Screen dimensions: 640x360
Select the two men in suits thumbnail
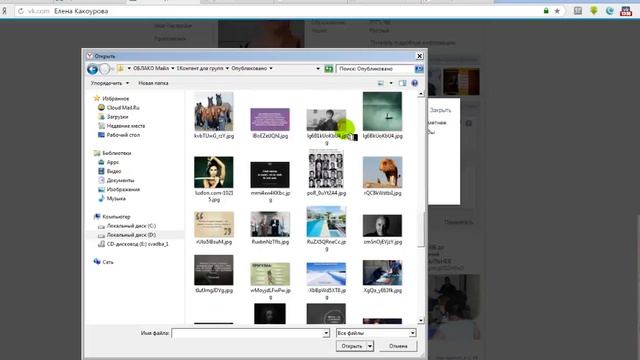[x=270, y=224]
